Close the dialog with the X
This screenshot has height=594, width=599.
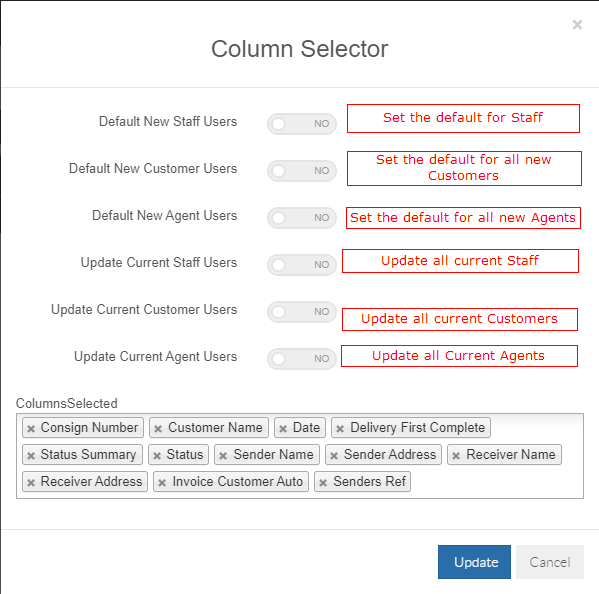(577, 25)
